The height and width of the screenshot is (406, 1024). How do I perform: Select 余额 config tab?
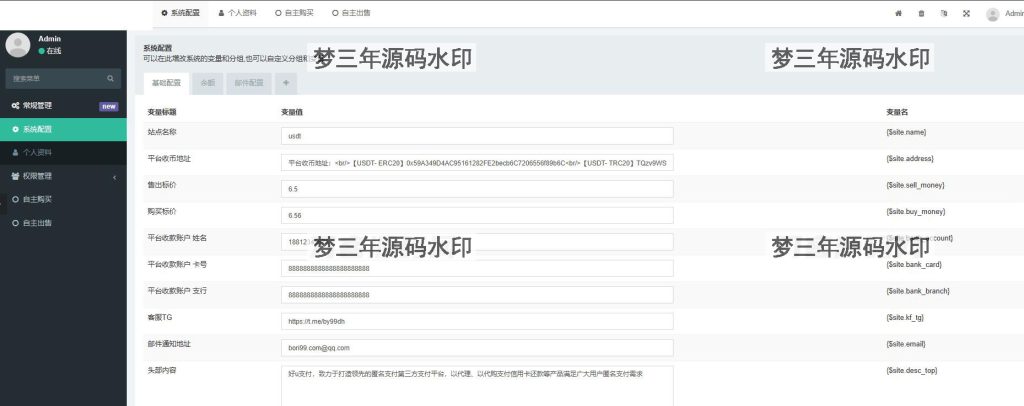point(208,84)
